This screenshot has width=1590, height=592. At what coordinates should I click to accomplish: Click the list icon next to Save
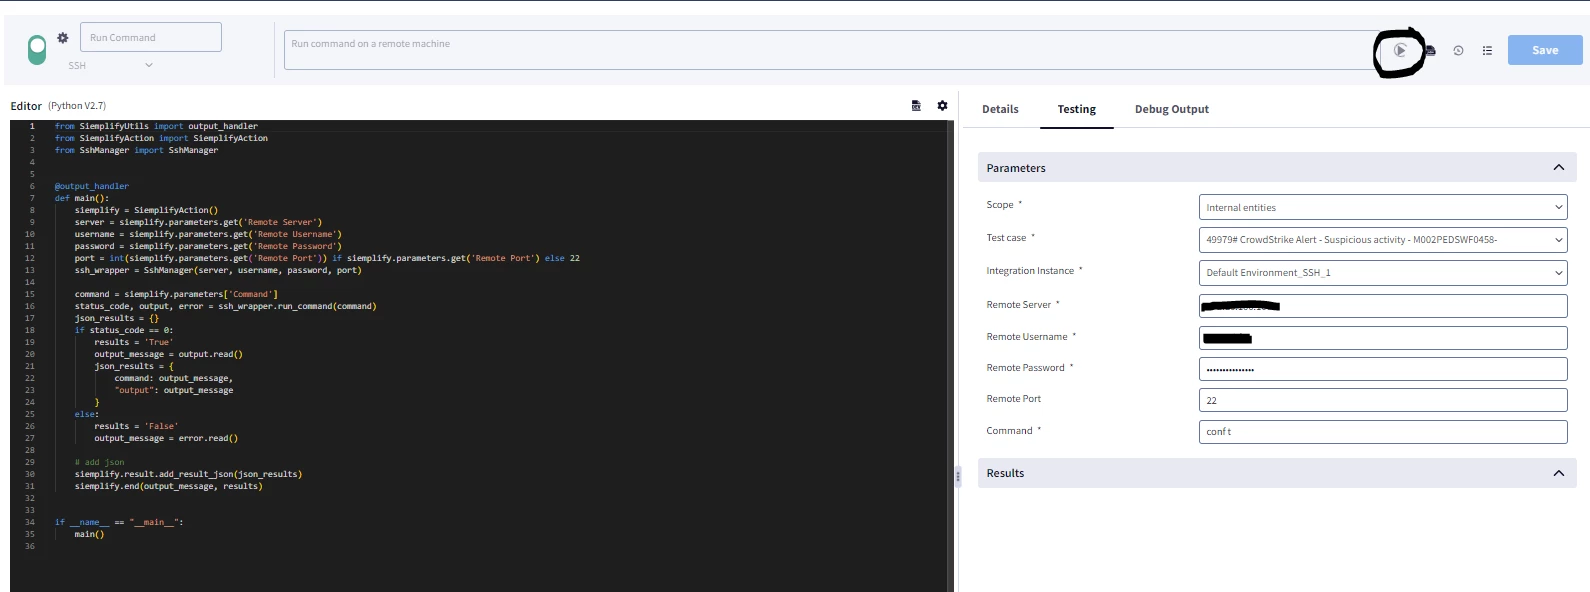[x=1487, y=51]
